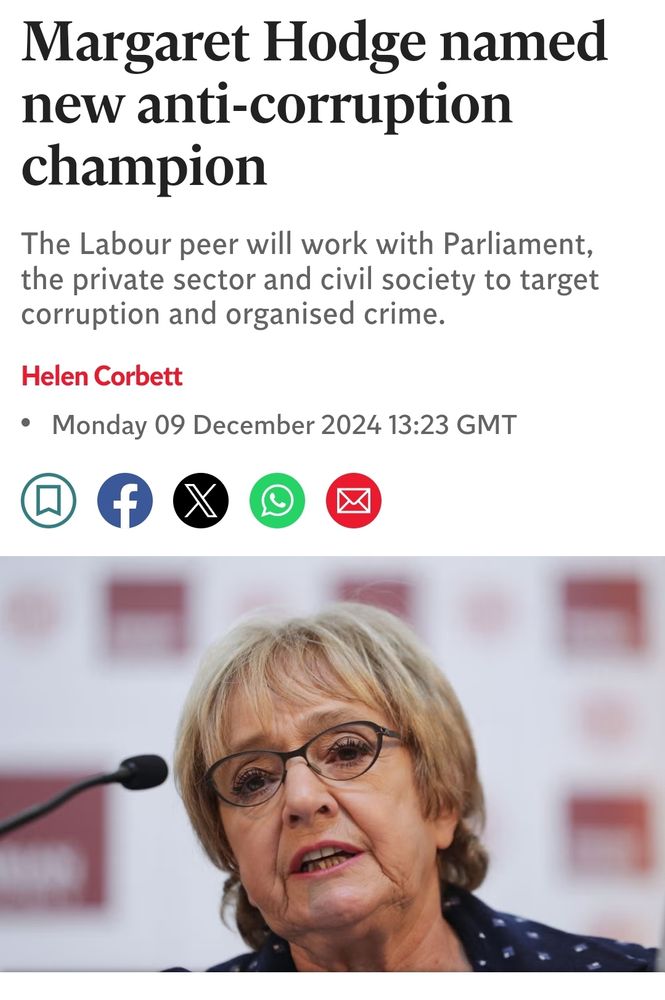Save the article with the bookmark icon
This screenshot has height=1000, width=665.
[48, 501]
